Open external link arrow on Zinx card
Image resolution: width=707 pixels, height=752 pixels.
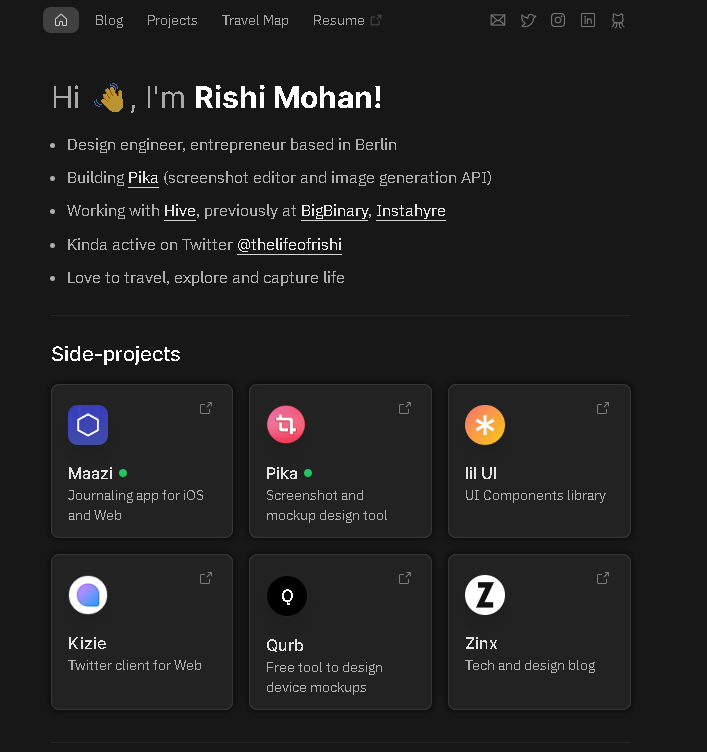click(x=603, y=578)
